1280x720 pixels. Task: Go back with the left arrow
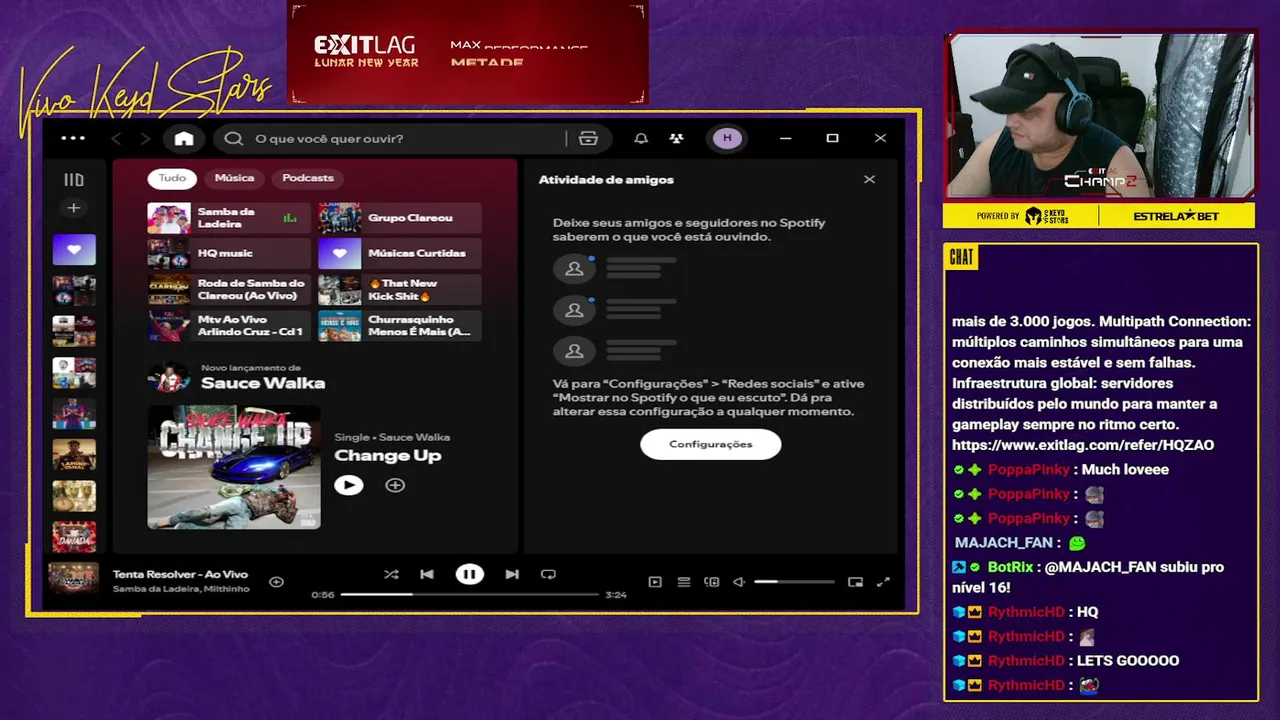tap(116, 138)
